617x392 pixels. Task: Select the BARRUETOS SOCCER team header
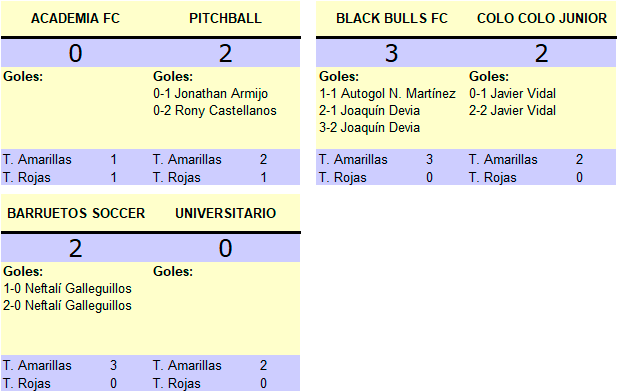[76, 213]
